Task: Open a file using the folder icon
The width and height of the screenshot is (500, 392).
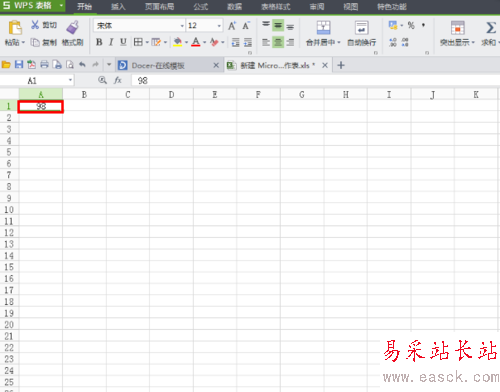Action: (6, 65)
